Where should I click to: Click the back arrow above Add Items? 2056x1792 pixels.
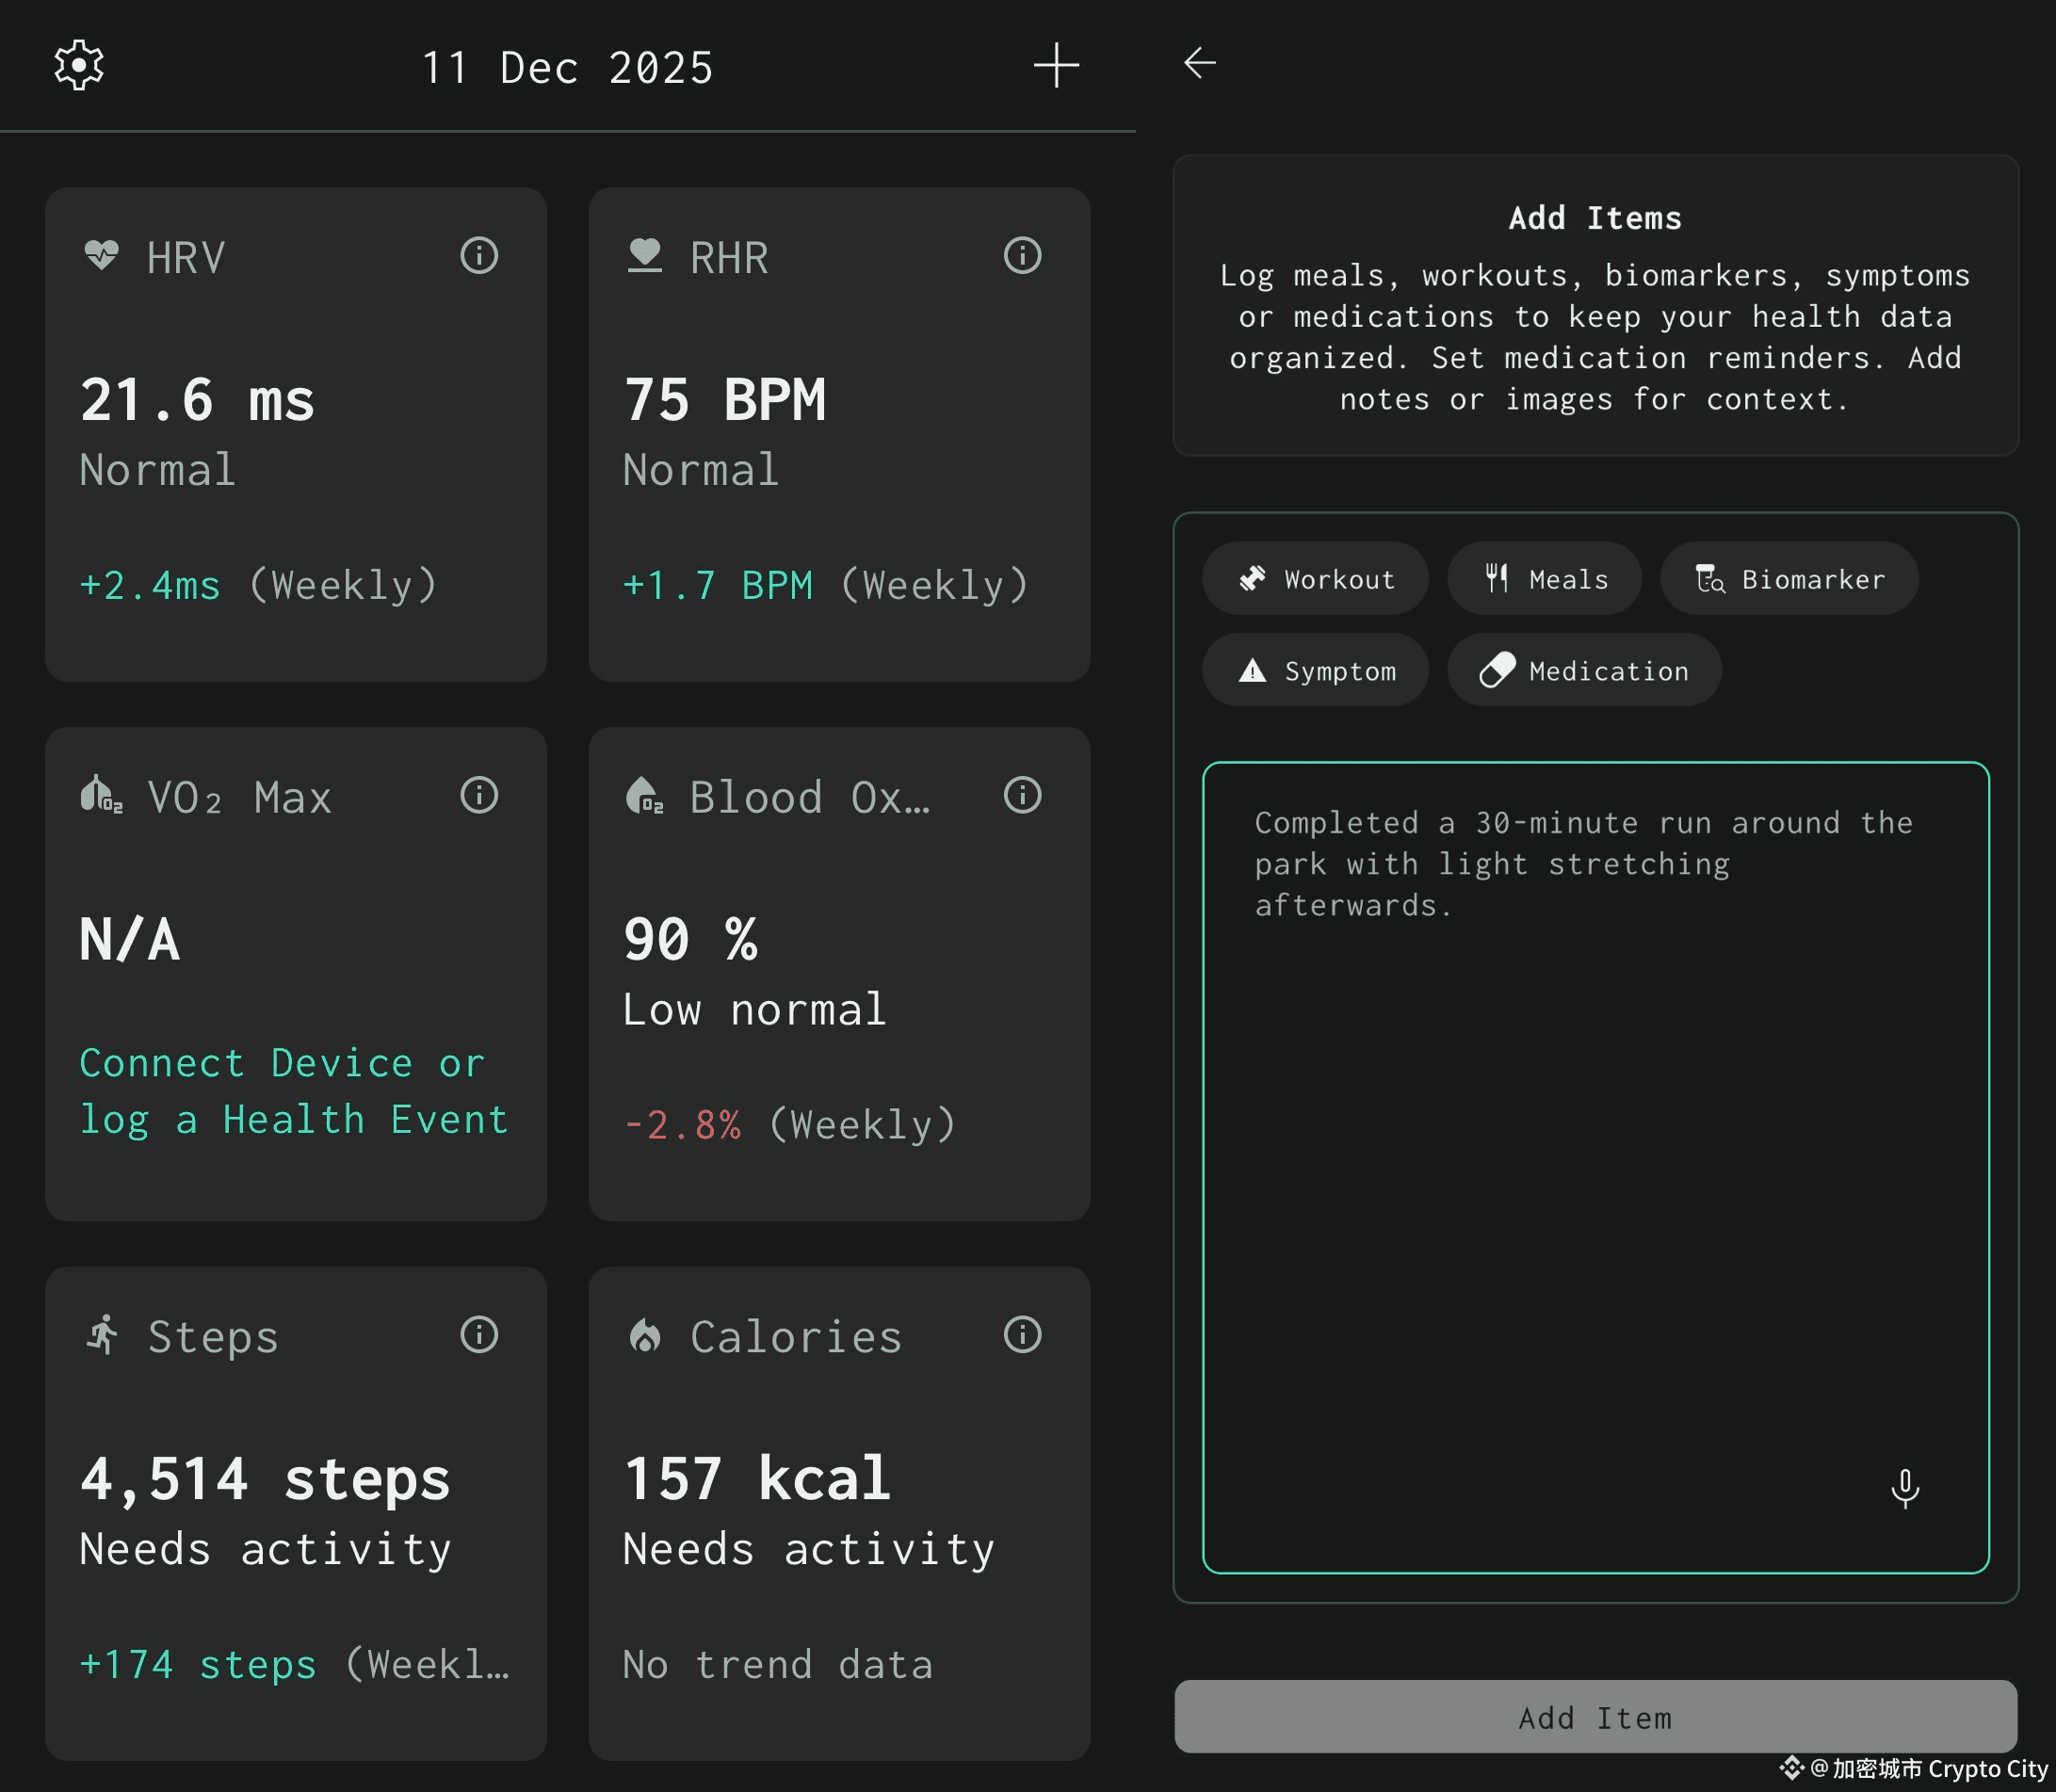coord(1199,63)
